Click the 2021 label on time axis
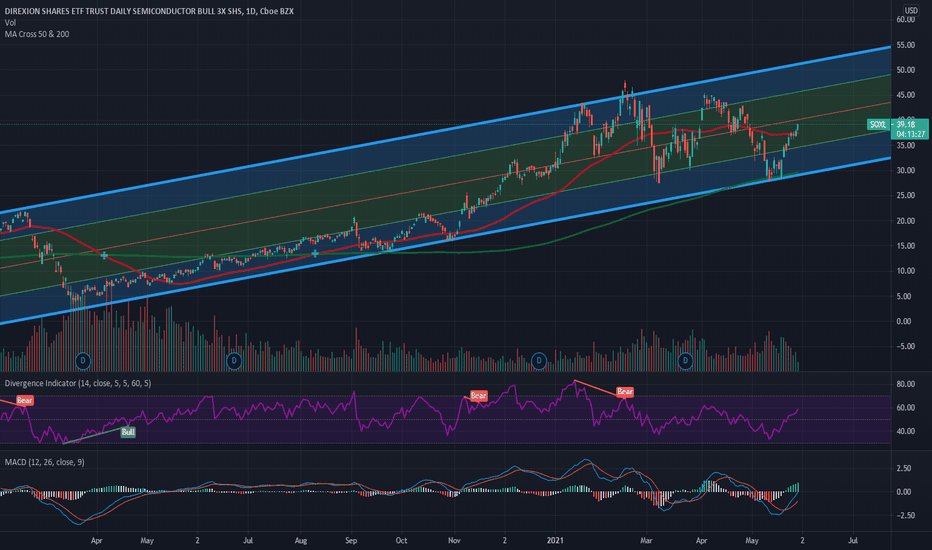This screenshot has width=932, height=550. pos(555,540)
